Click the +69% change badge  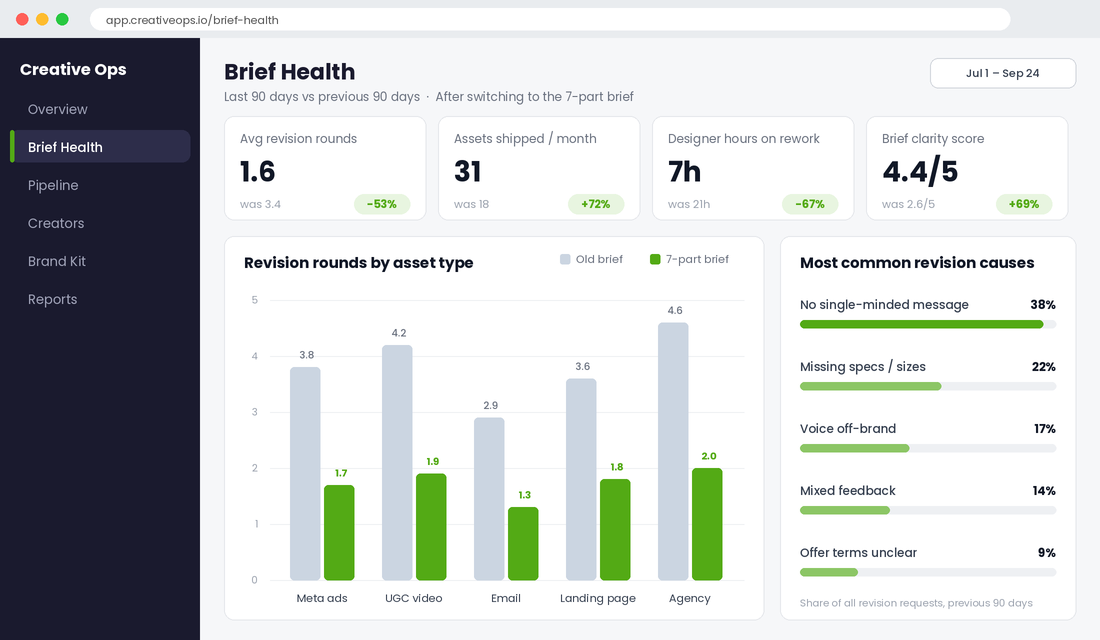(x=1024, y=204)
